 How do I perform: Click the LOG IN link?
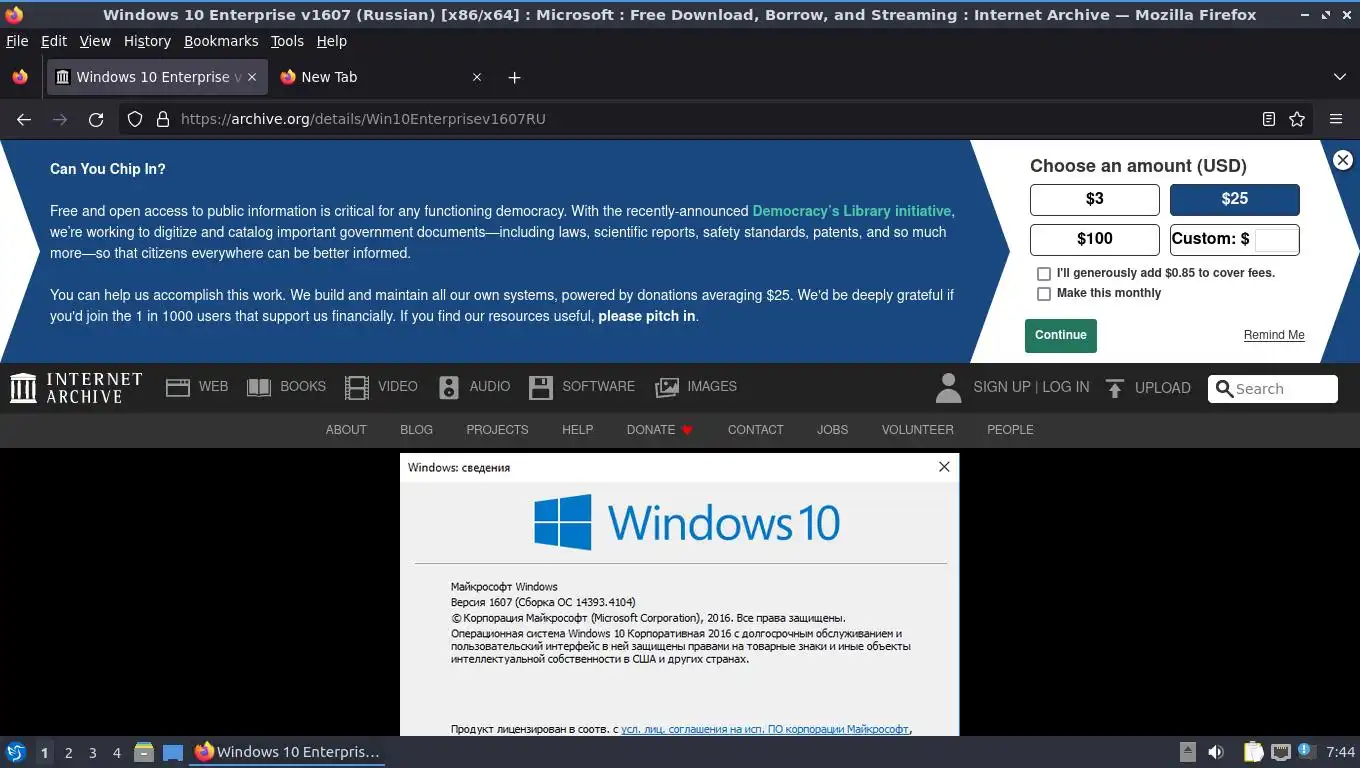(1066, 387)
